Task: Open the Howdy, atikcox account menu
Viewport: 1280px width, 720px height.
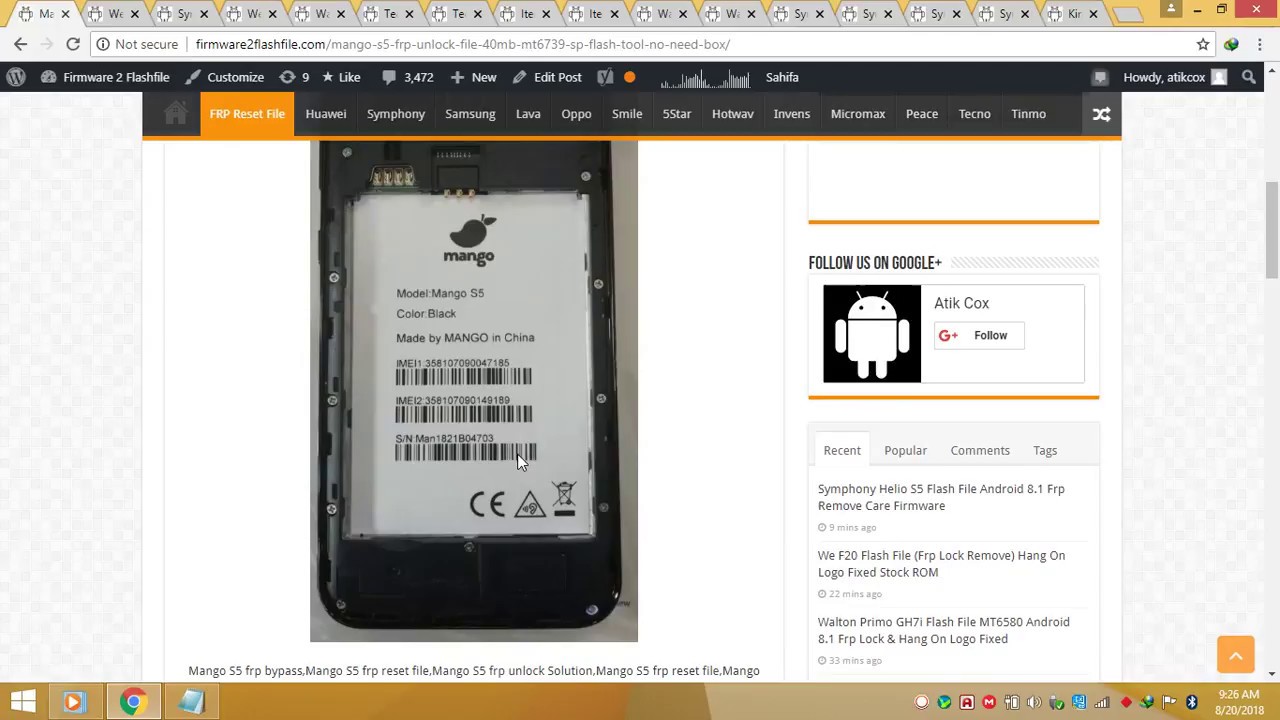Action: click(x=1174, y=77)
